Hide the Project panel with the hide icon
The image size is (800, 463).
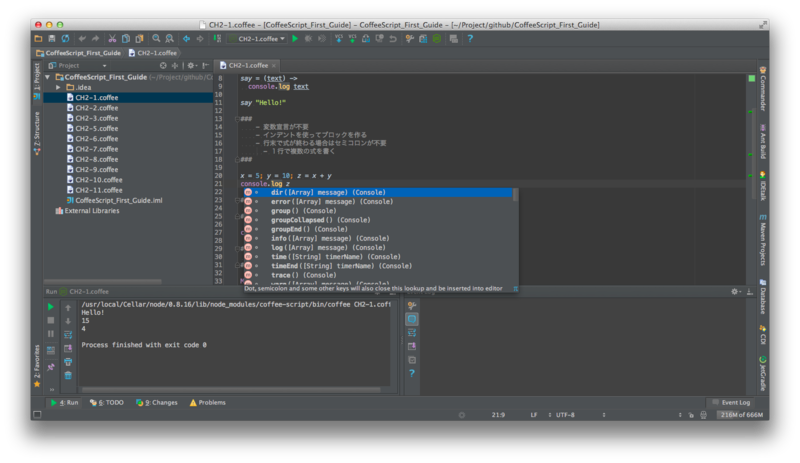[205, 65]
